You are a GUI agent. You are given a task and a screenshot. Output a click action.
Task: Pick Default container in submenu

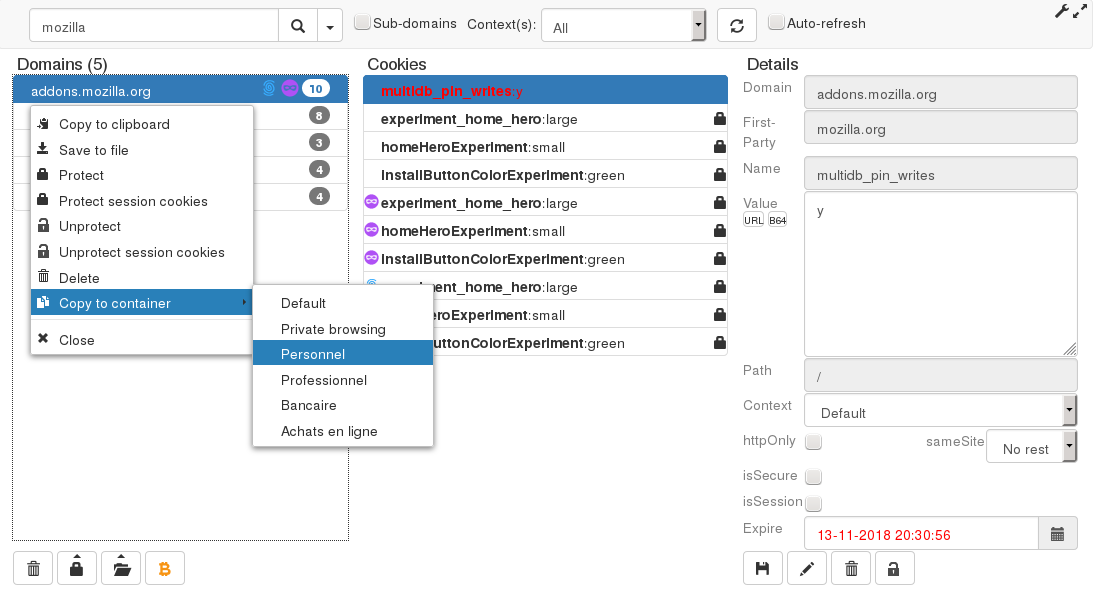click(x=343, y=303)
